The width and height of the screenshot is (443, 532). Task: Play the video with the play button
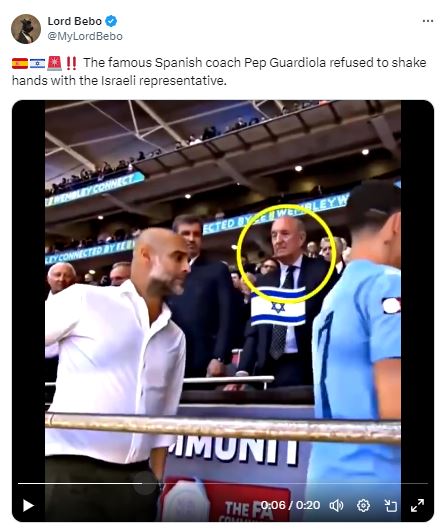pyautogui.click(x=28, y=506)
